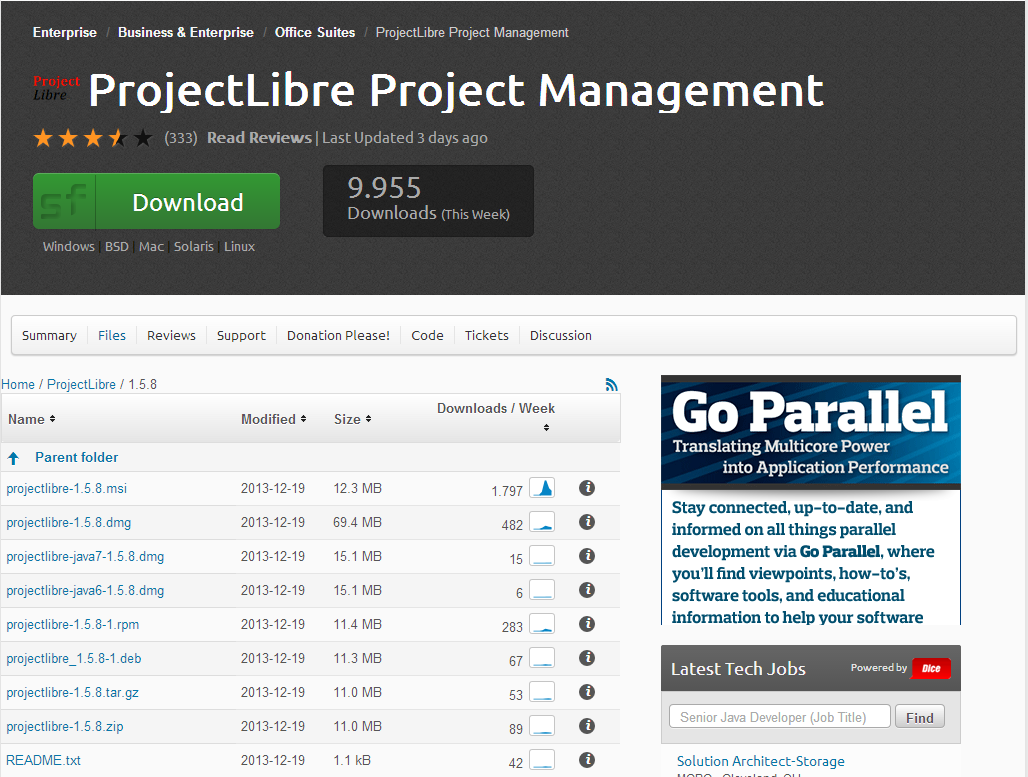View download stats chart for projectlibre-1.5.8.zip

542,726
